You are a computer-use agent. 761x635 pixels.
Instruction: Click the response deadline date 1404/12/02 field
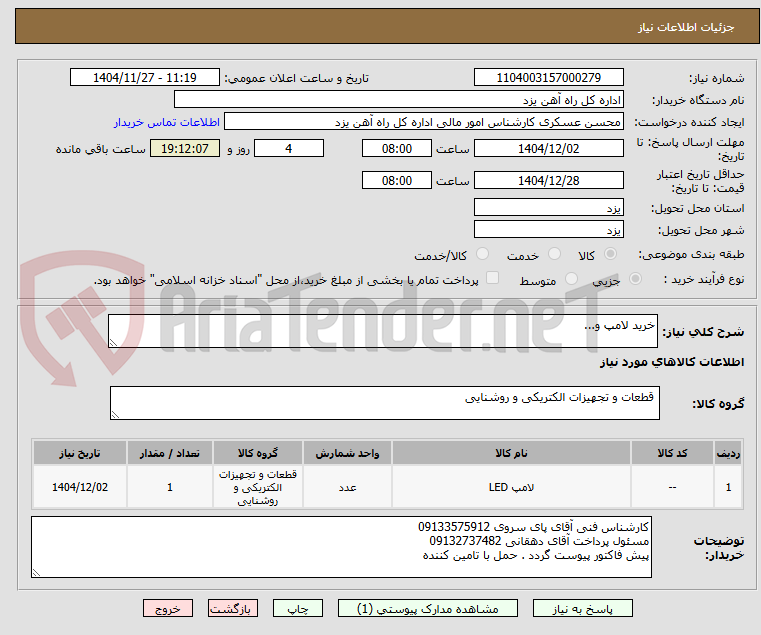pyautogui.click(x=548, y=148)
